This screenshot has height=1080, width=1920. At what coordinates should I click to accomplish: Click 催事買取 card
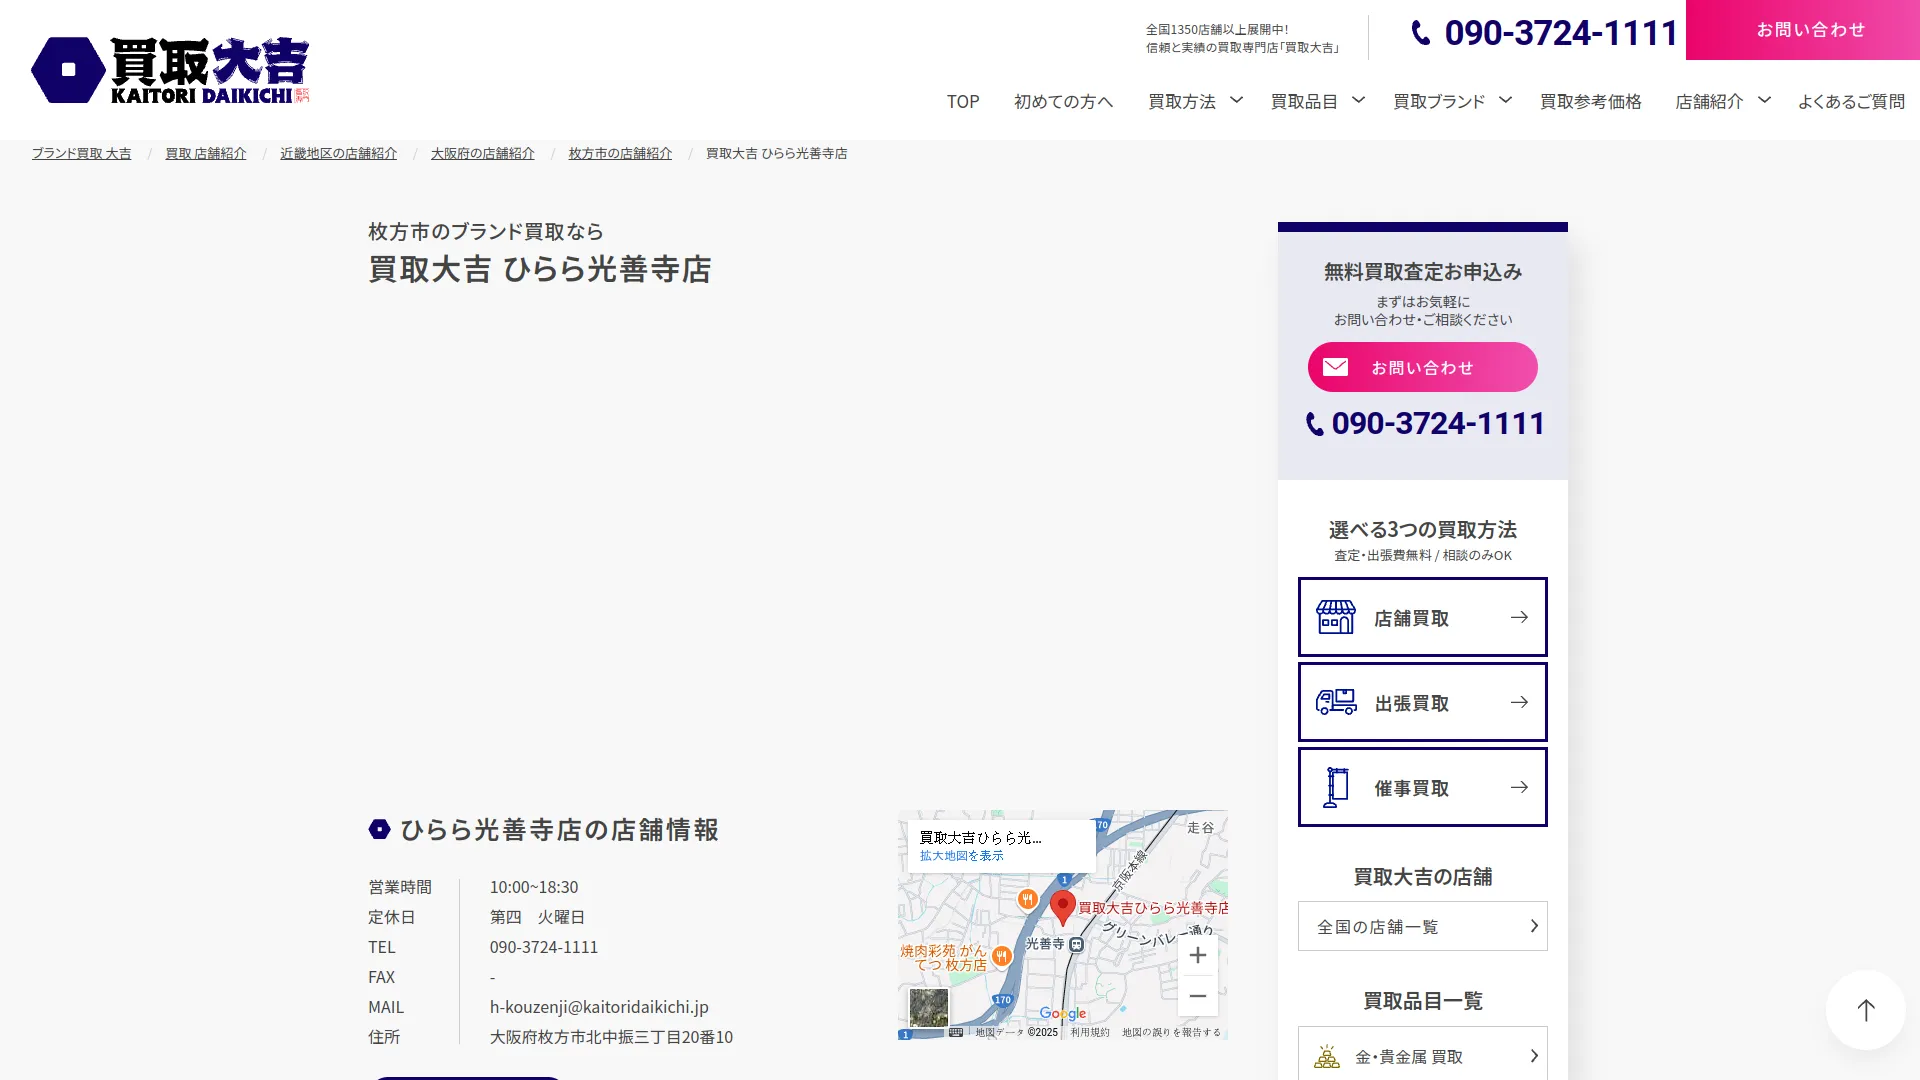[x=1422, y=787]
